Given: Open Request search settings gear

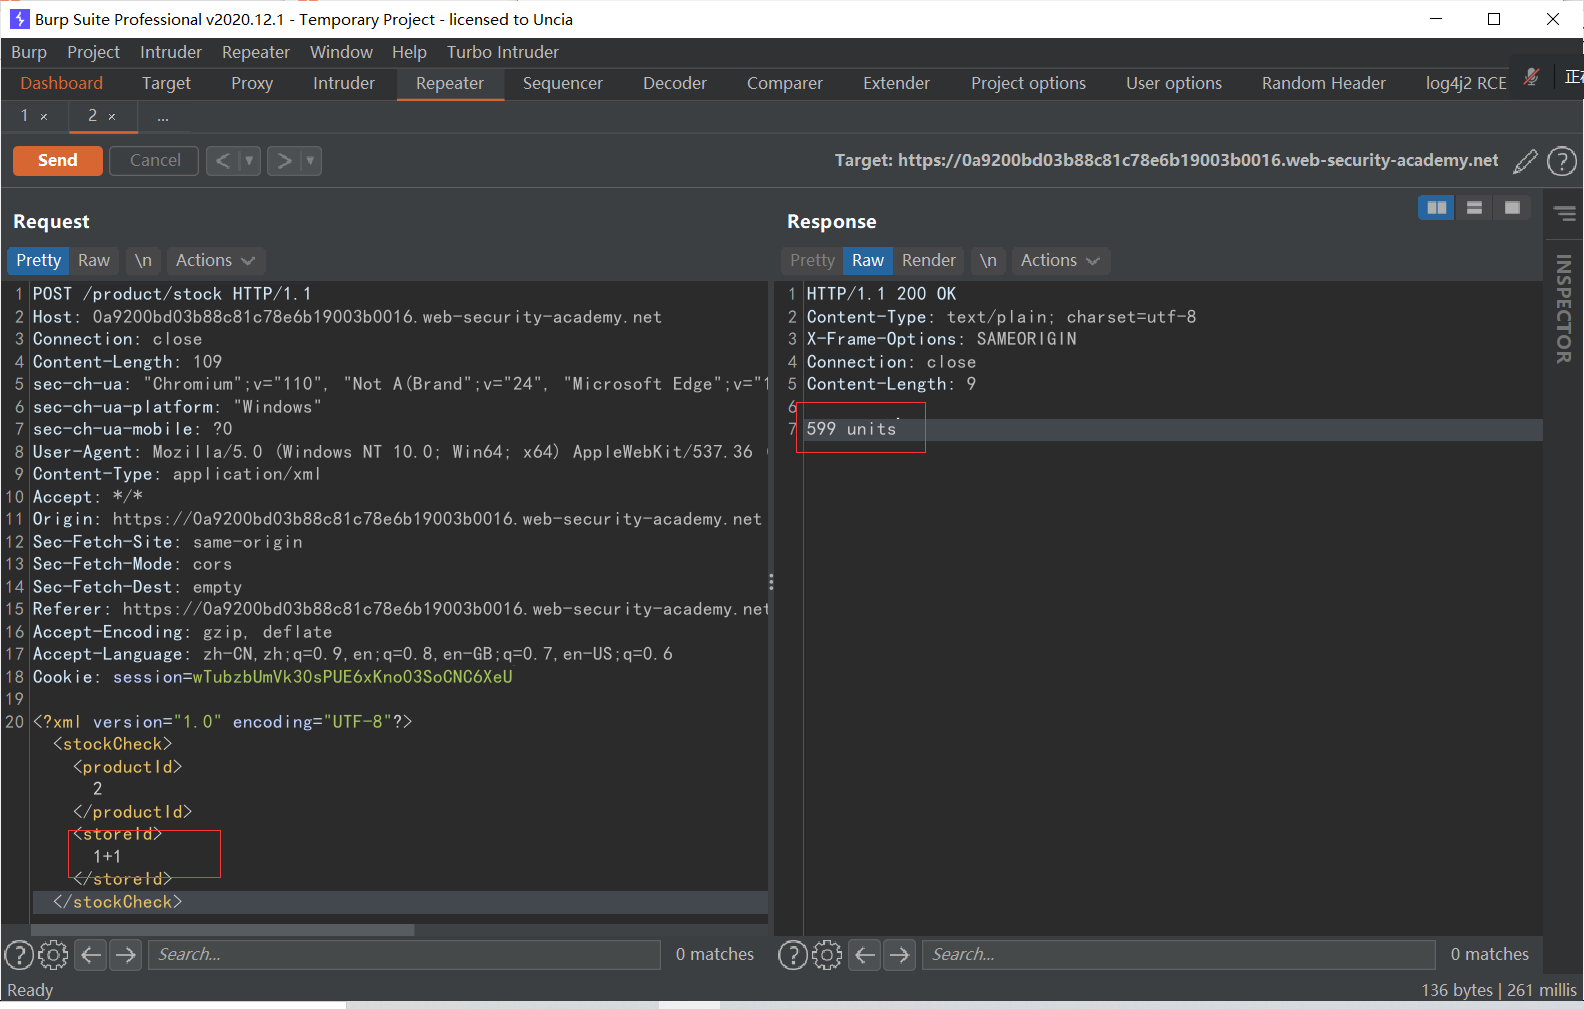Looking at the screenshot, I should coord(53,955).
